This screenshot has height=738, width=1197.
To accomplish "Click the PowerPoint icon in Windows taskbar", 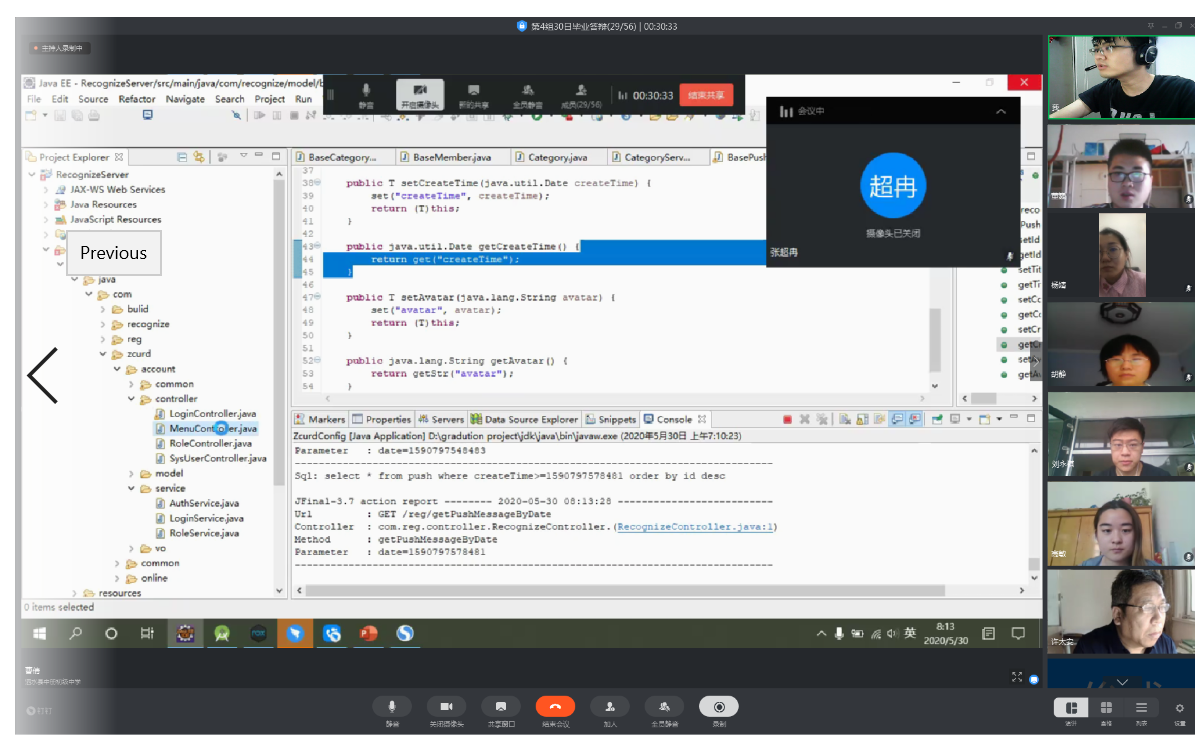I will (x=368, y=633).
